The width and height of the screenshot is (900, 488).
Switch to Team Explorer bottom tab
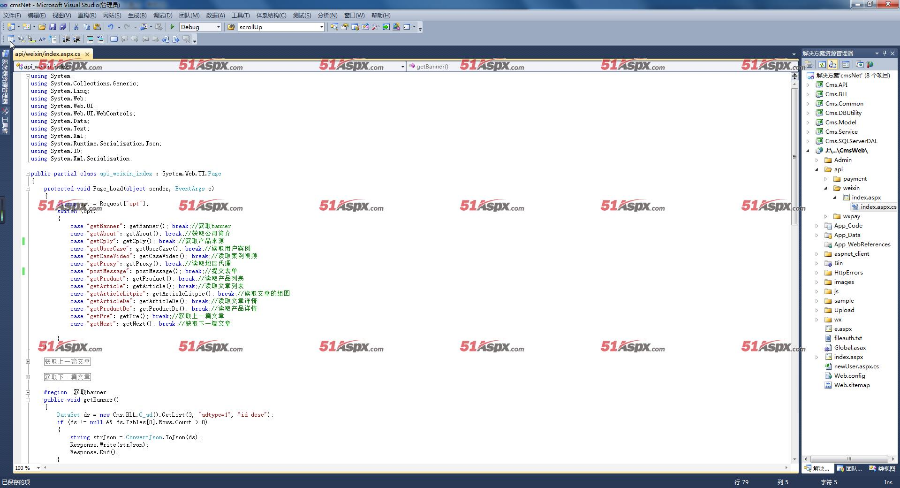point(849,468)
